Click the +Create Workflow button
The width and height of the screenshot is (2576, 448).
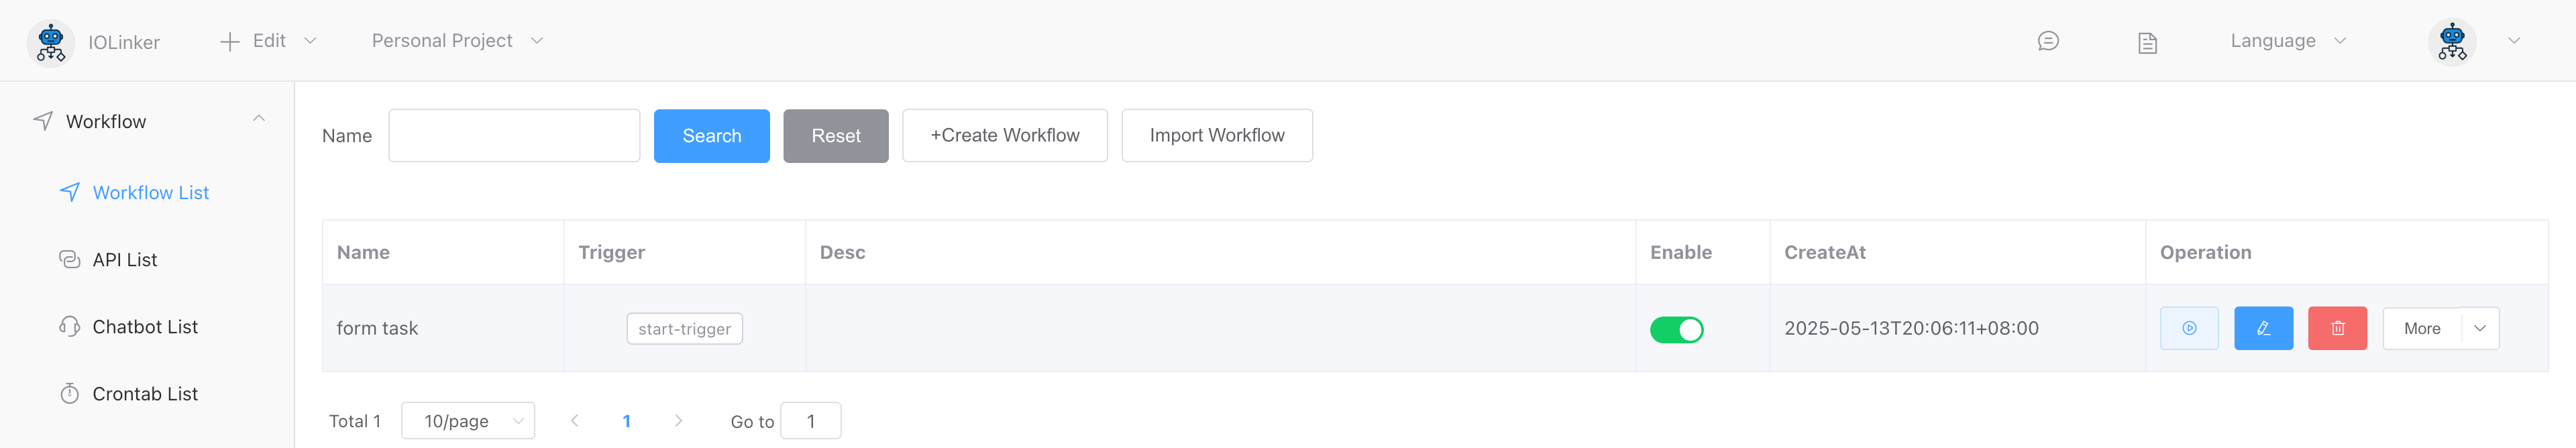tap(1004, 136)
